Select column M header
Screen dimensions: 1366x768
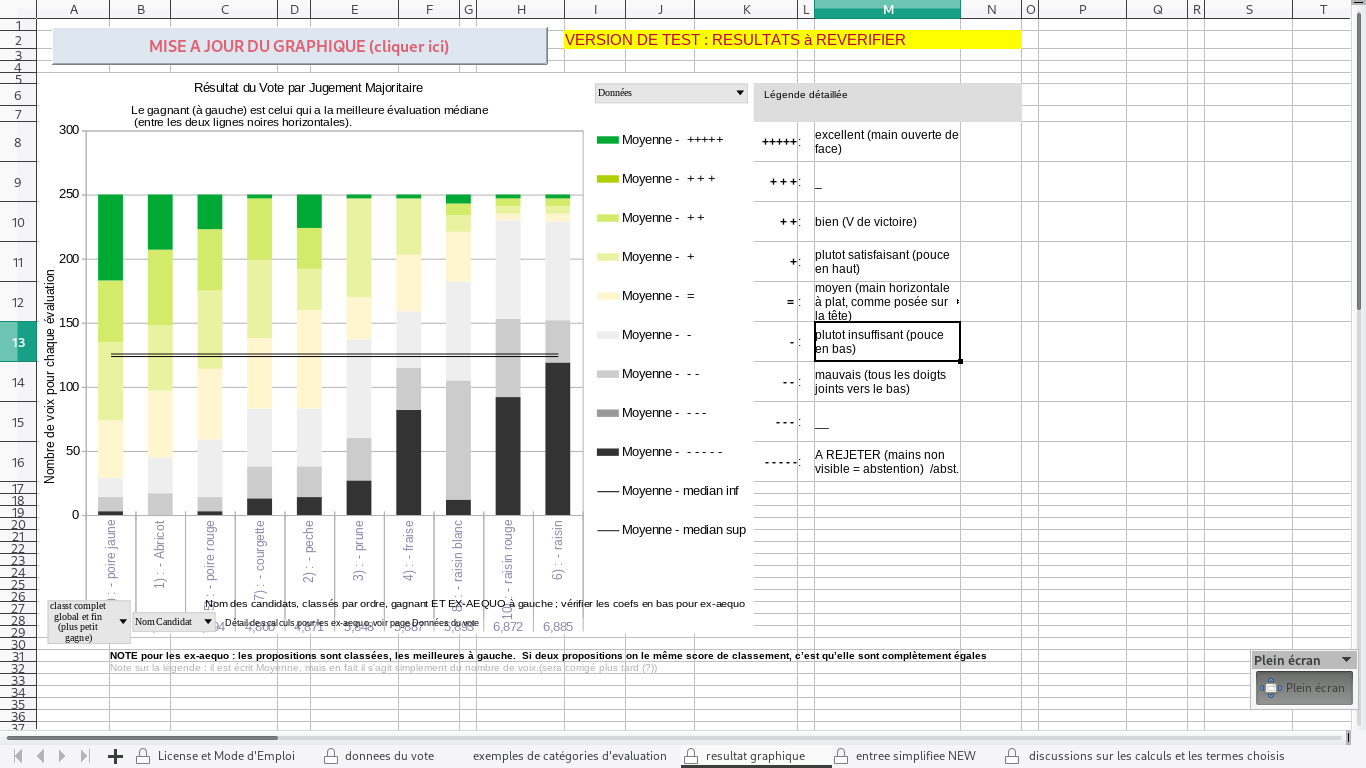point(887,10)
